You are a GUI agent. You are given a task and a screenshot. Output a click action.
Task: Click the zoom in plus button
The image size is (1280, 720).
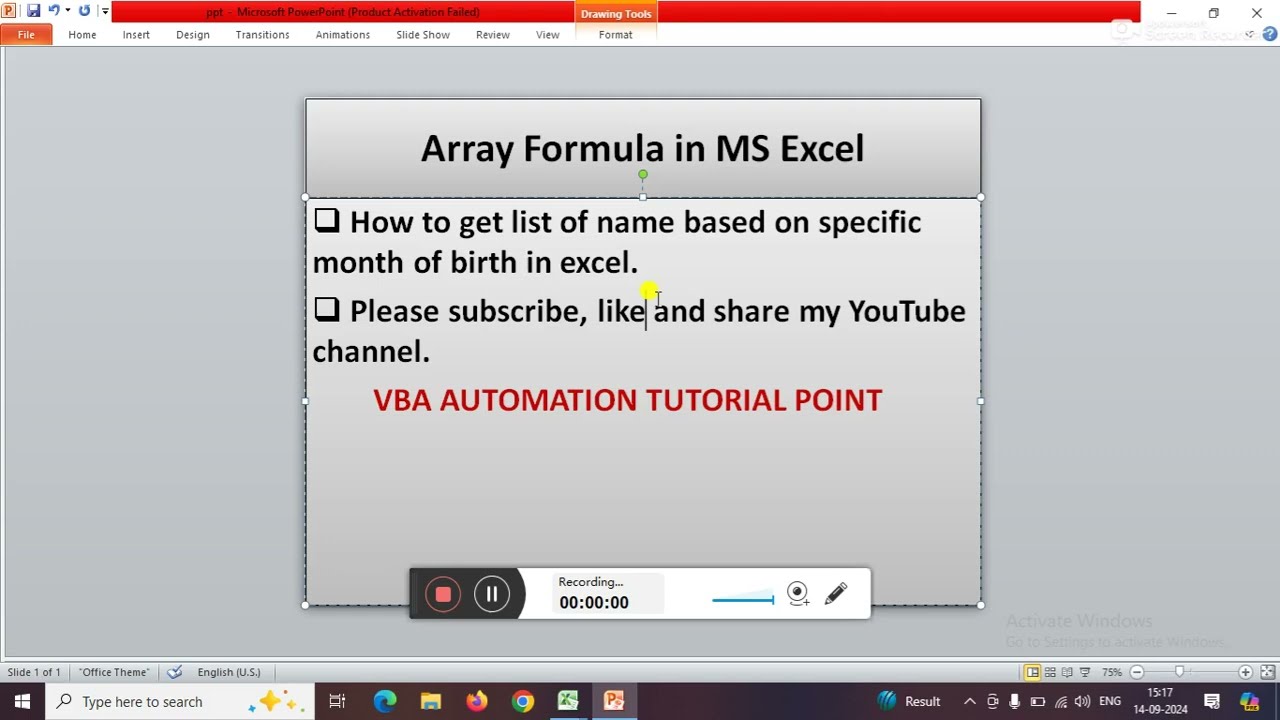(x=1245, y=672)
